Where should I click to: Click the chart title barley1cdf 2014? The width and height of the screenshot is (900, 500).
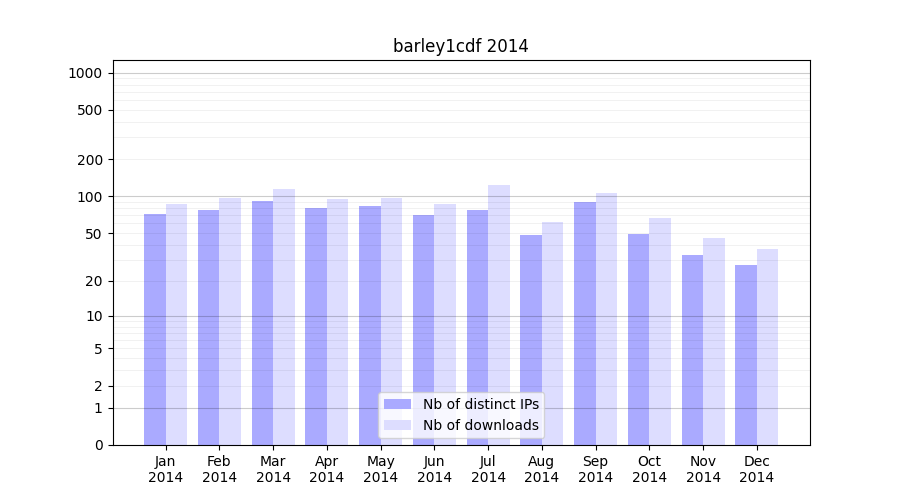[460, 46]
